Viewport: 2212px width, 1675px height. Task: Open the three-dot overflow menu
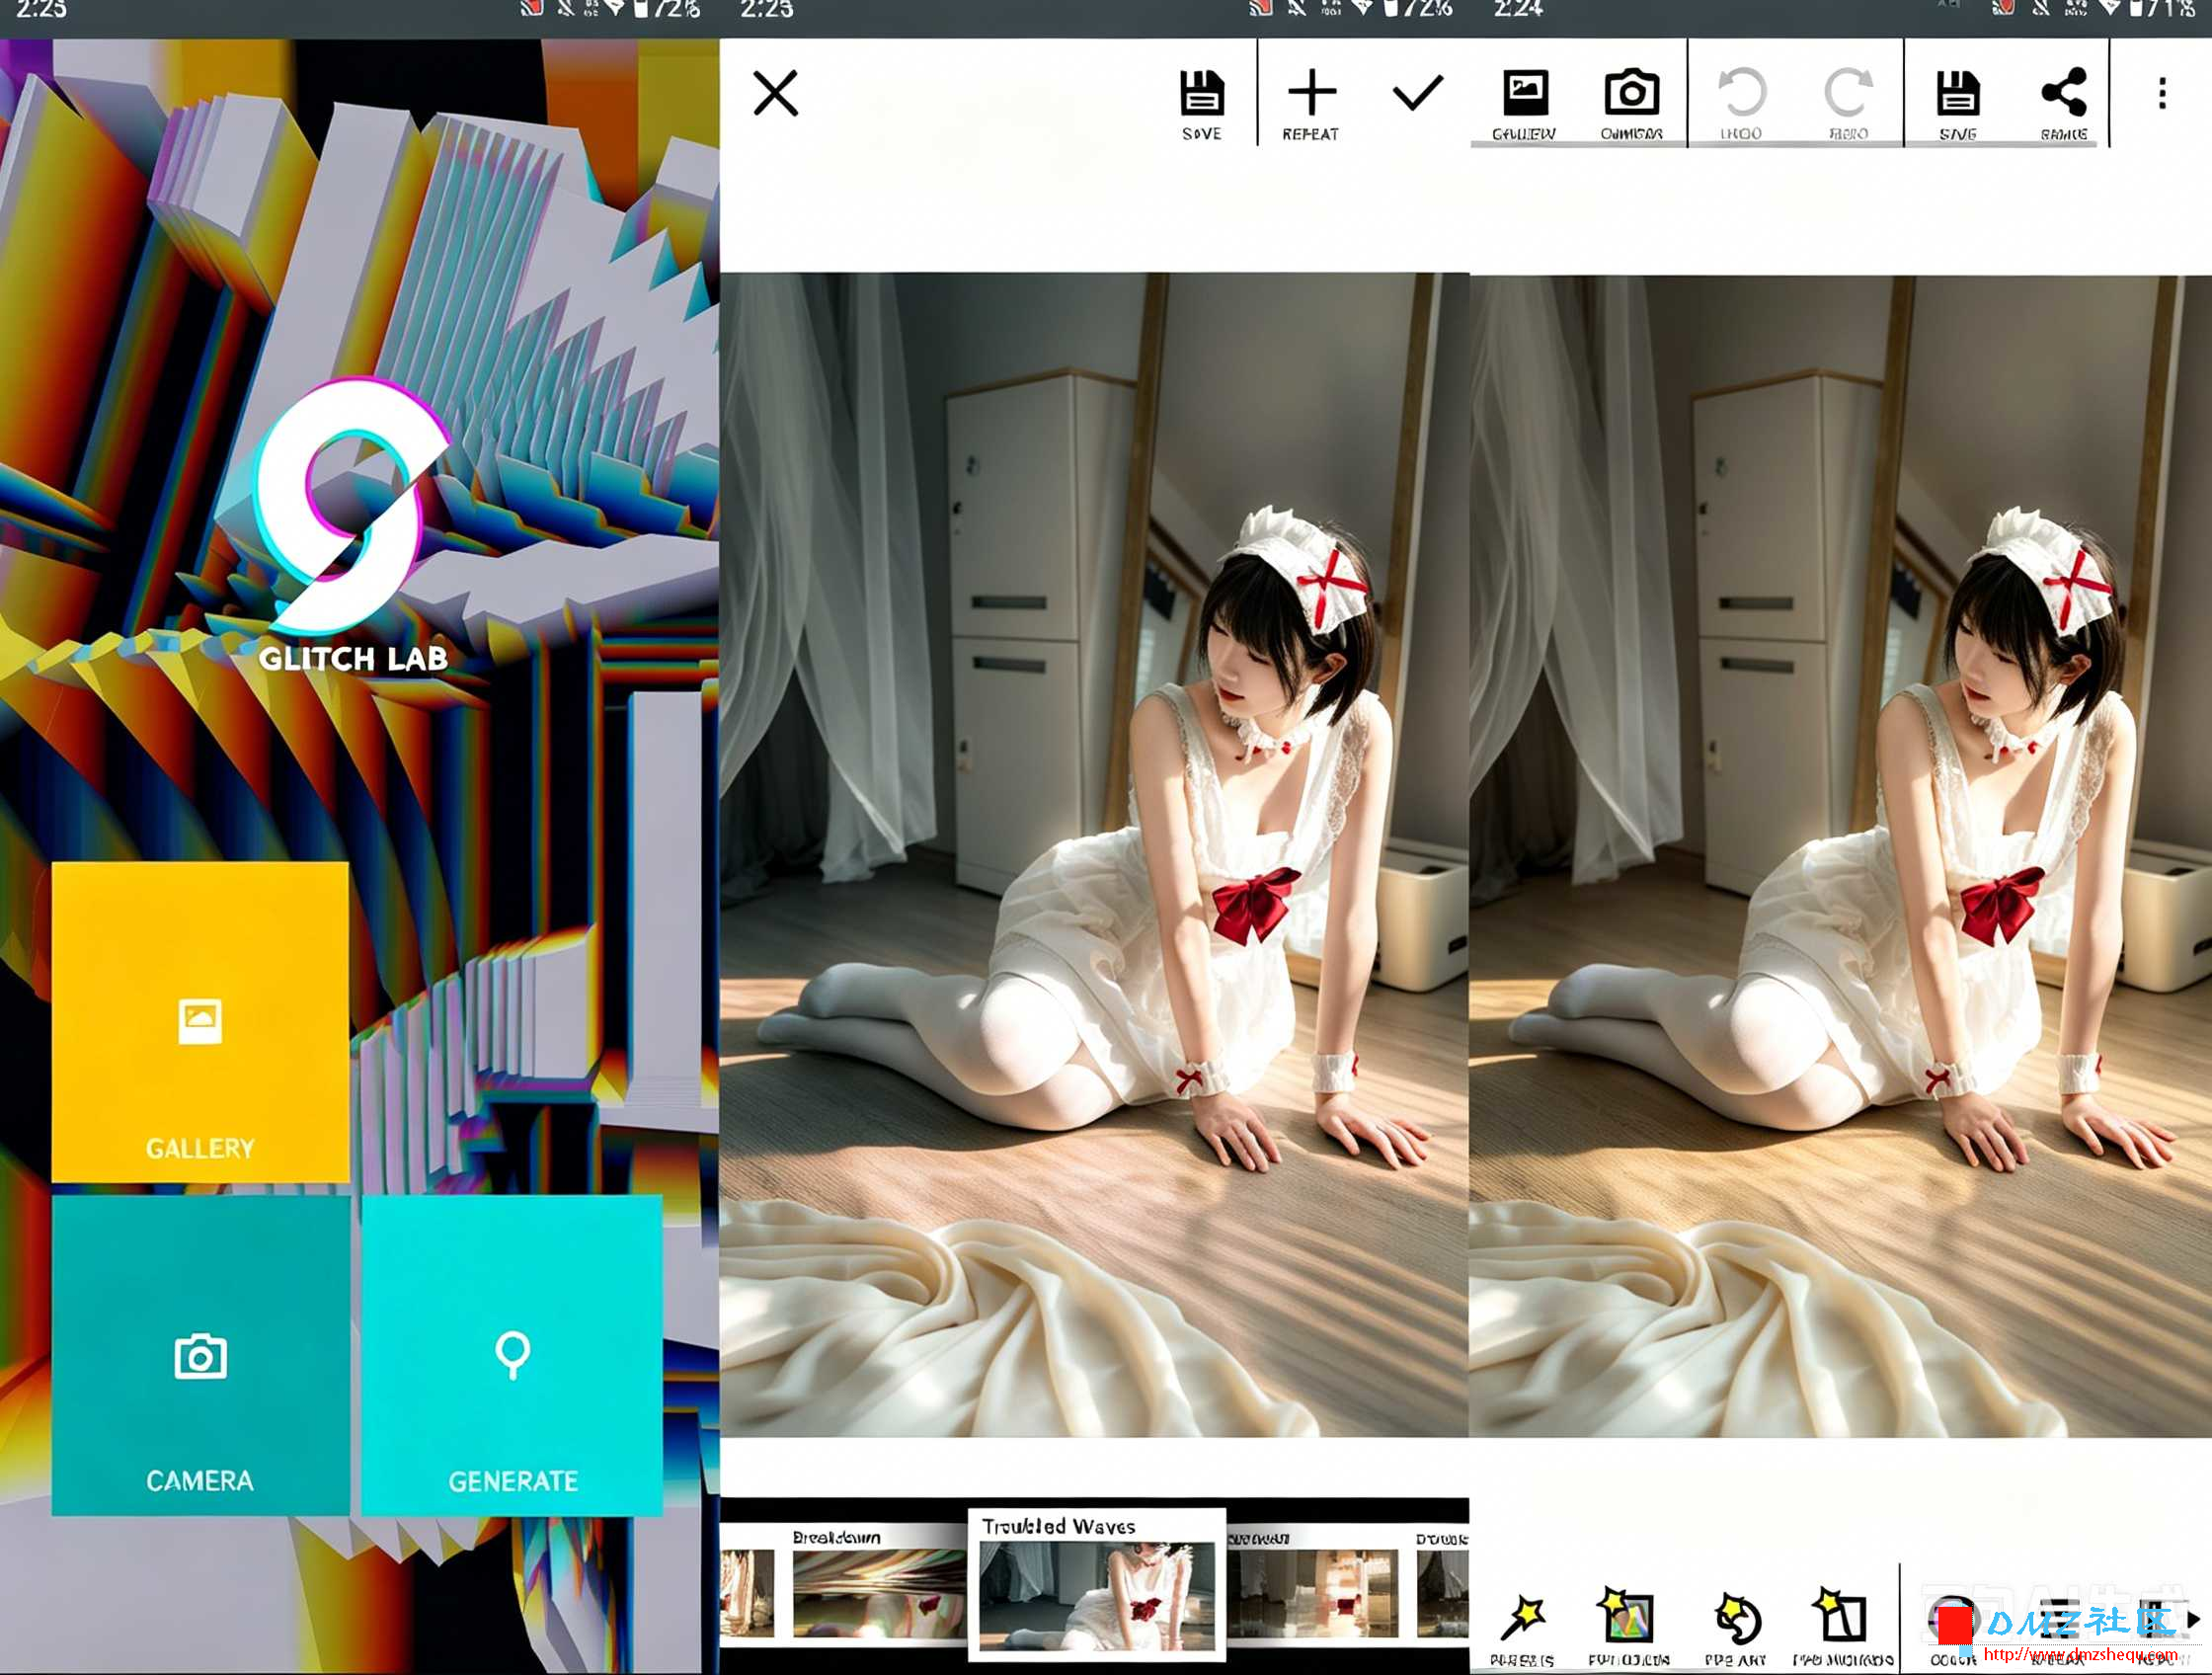pyautogui.click(x=2162, y=93)
